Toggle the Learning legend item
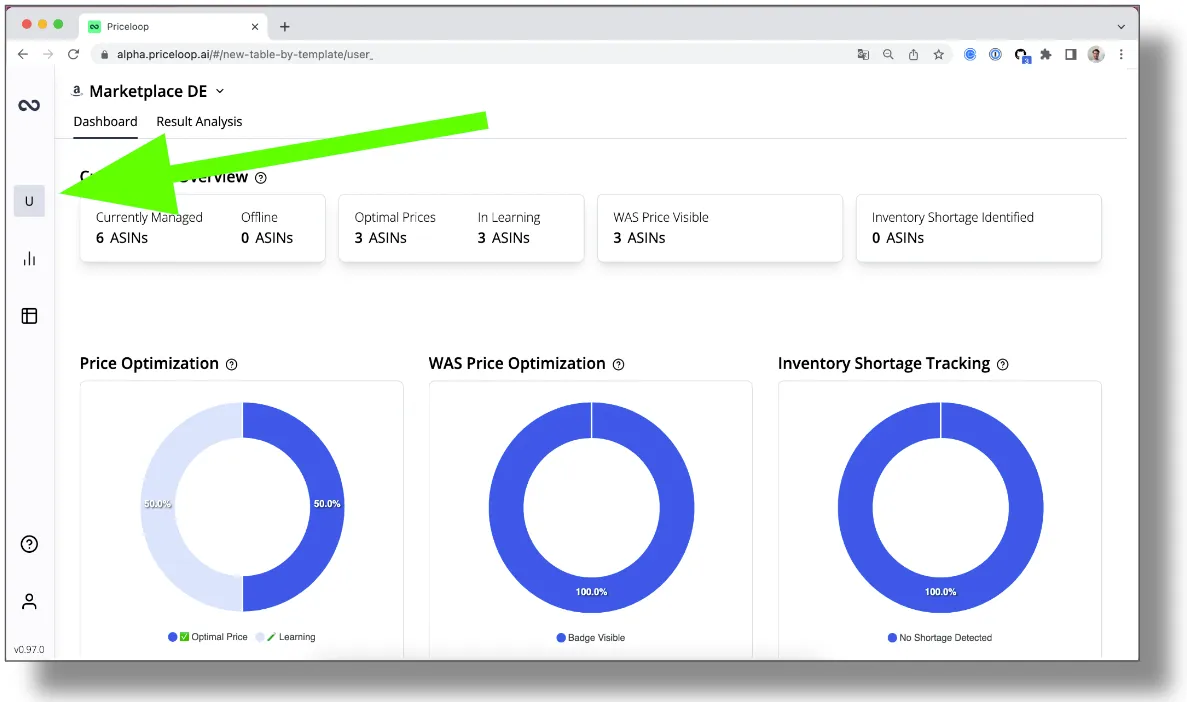 click(x=286, y=637)
